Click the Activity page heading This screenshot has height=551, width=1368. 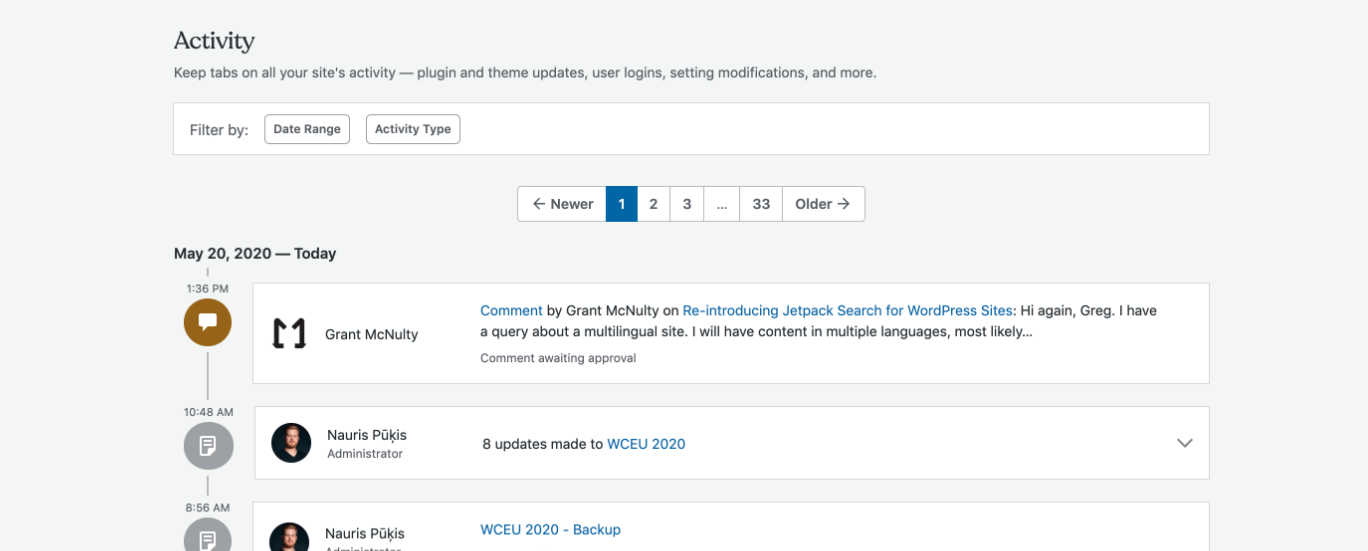[x=214, y=41]
